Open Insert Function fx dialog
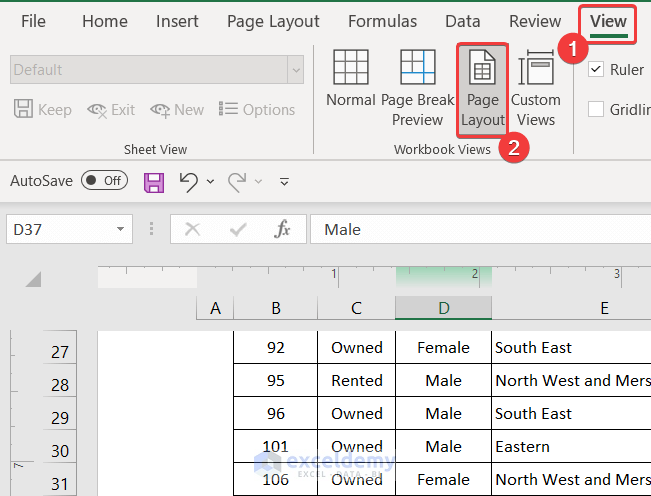Image resolution: width=651 pixels, height=496 pixels. pyautogui.click(x=282, y=229)
